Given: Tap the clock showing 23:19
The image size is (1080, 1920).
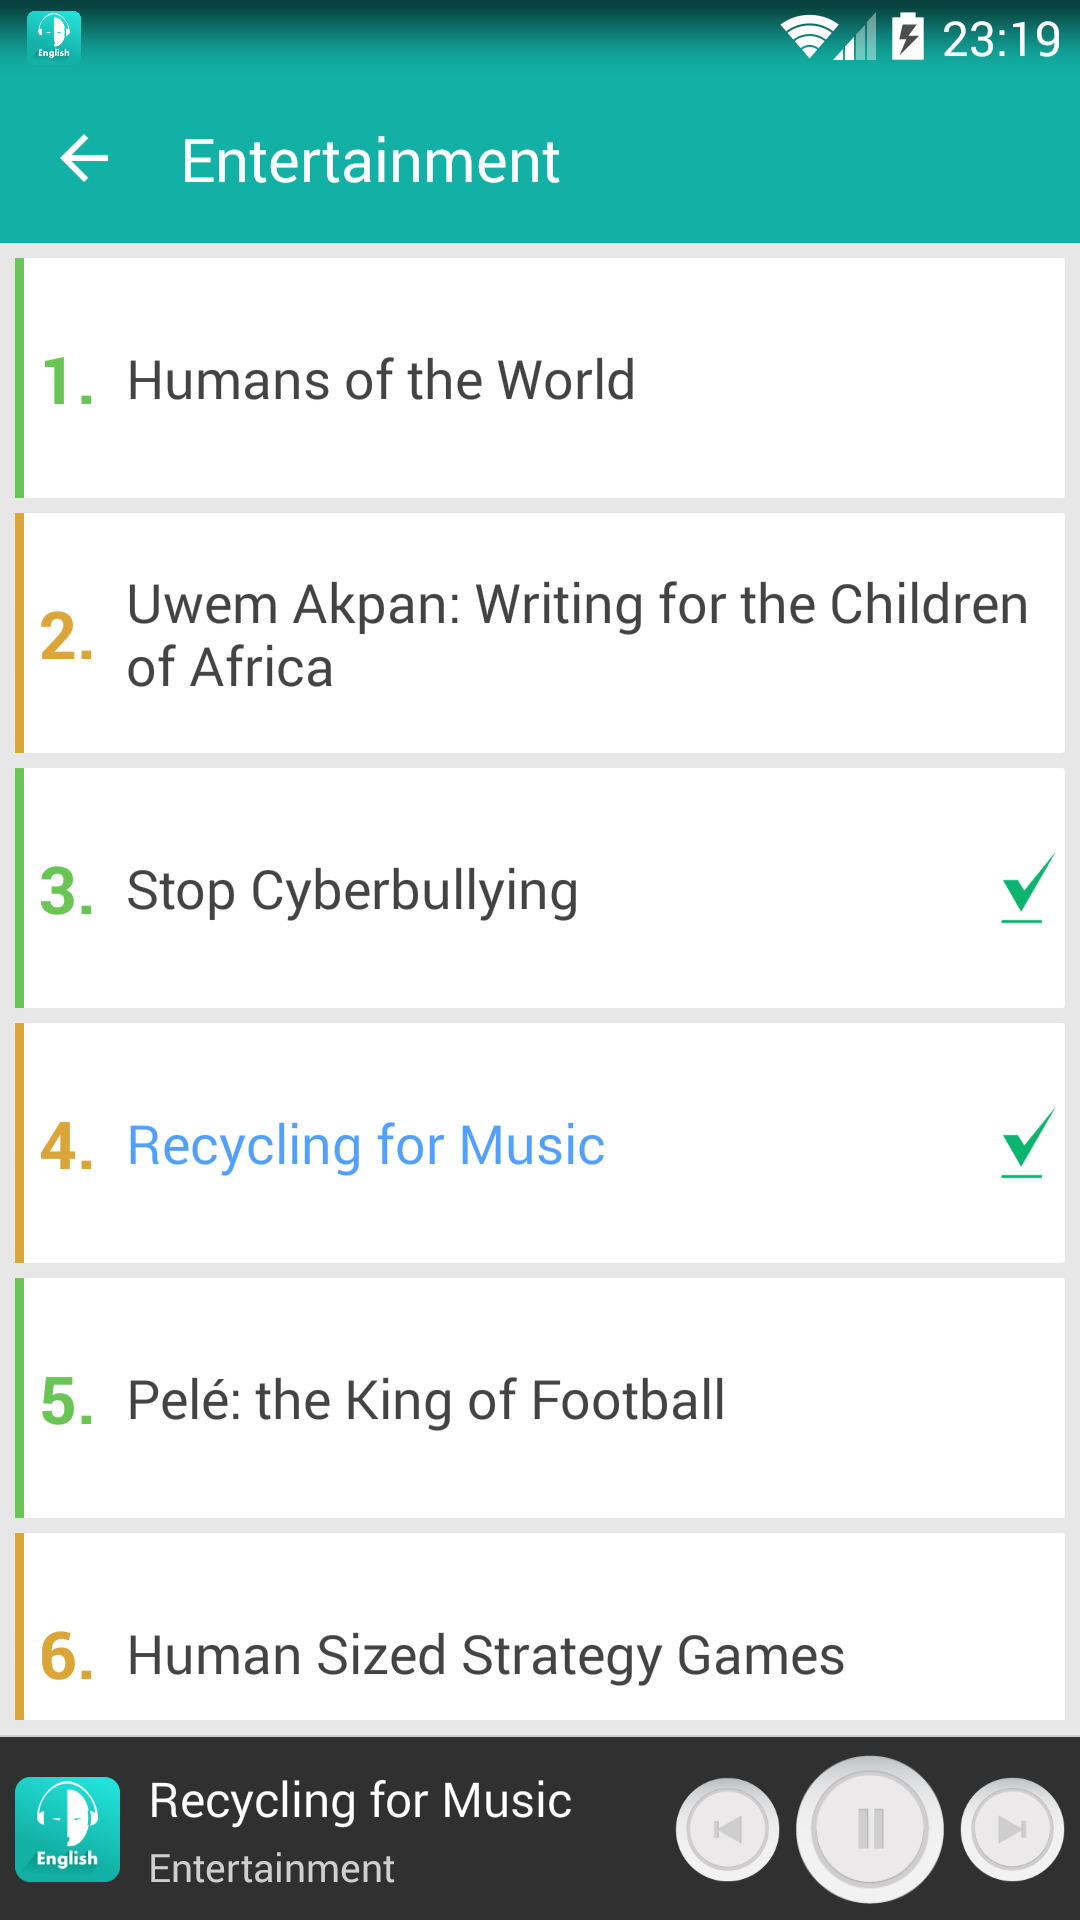Looking at the screenshot, I should [1001, 39].
